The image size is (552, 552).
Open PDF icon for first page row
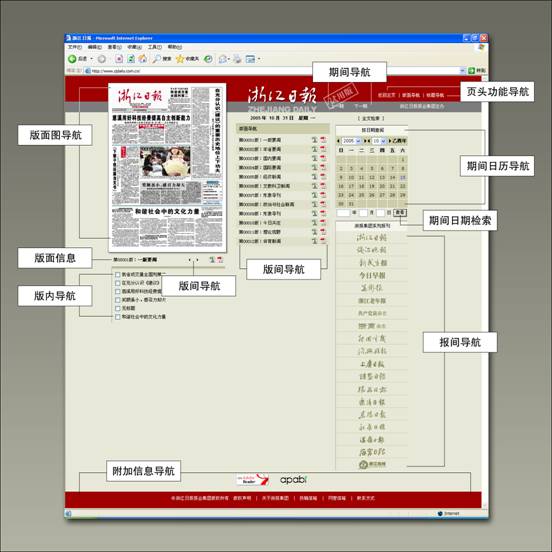(x=323, y=140)
